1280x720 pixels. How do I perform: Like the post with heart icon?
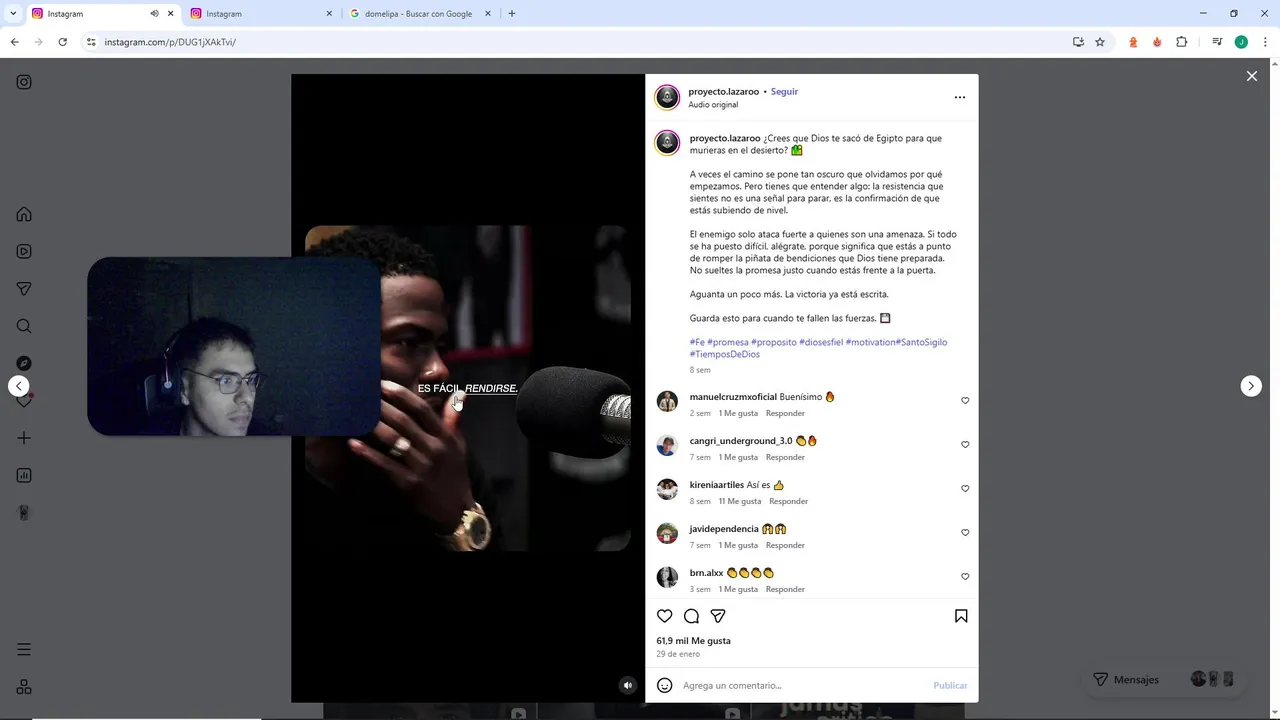(665, 616)
